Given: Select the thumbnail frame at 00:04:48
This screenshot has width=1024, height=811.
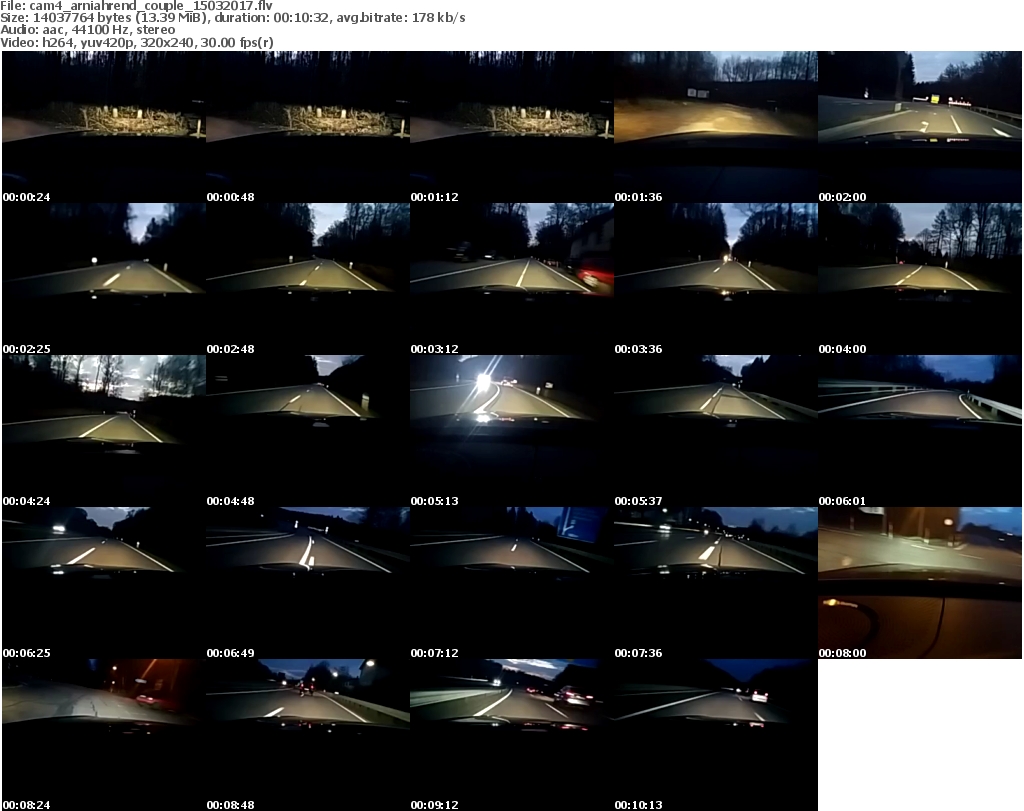Looking at the screenshot, I should (308, 432).
